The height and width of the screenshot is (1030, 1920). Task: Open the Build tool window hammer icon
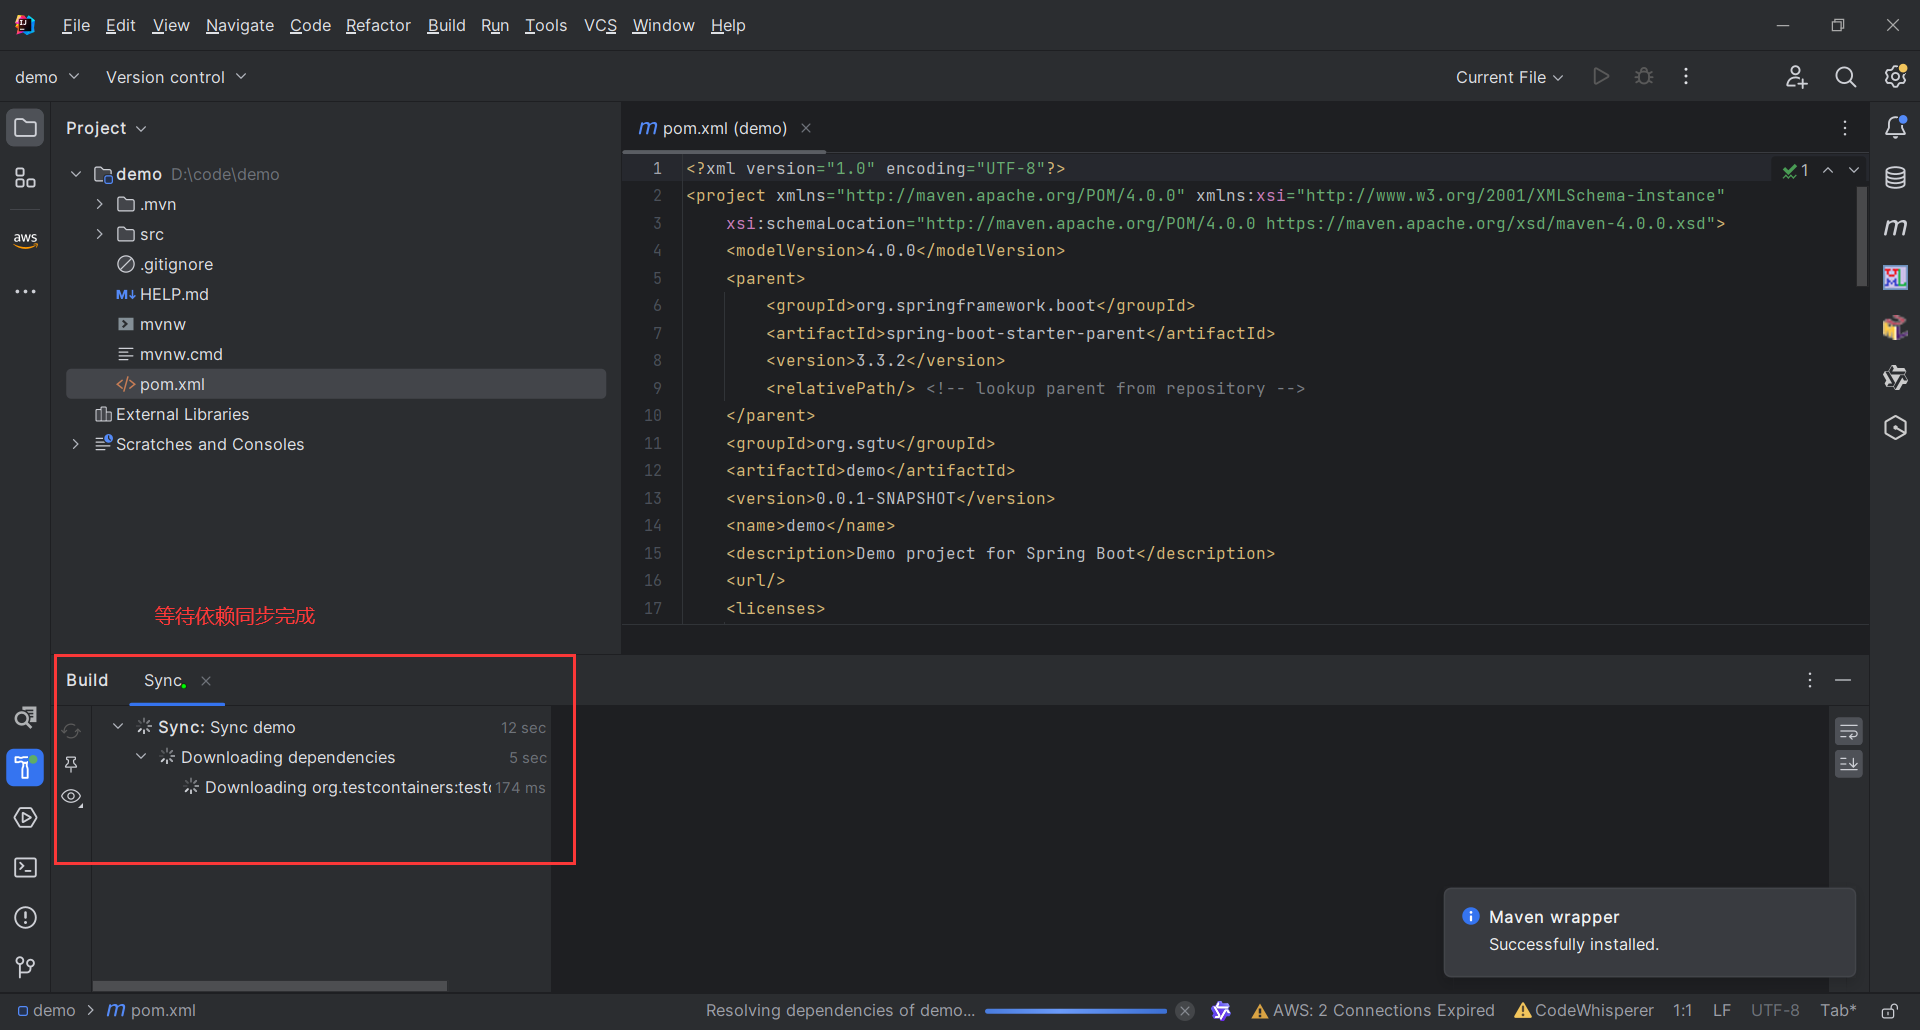pyautogui.click(x=26, y=768)
